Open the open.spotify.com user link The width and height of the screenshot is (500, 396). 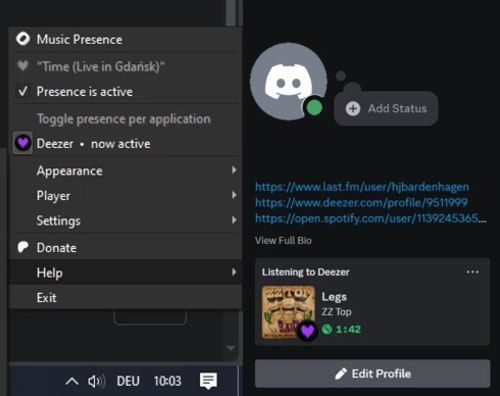coord(371,218)
